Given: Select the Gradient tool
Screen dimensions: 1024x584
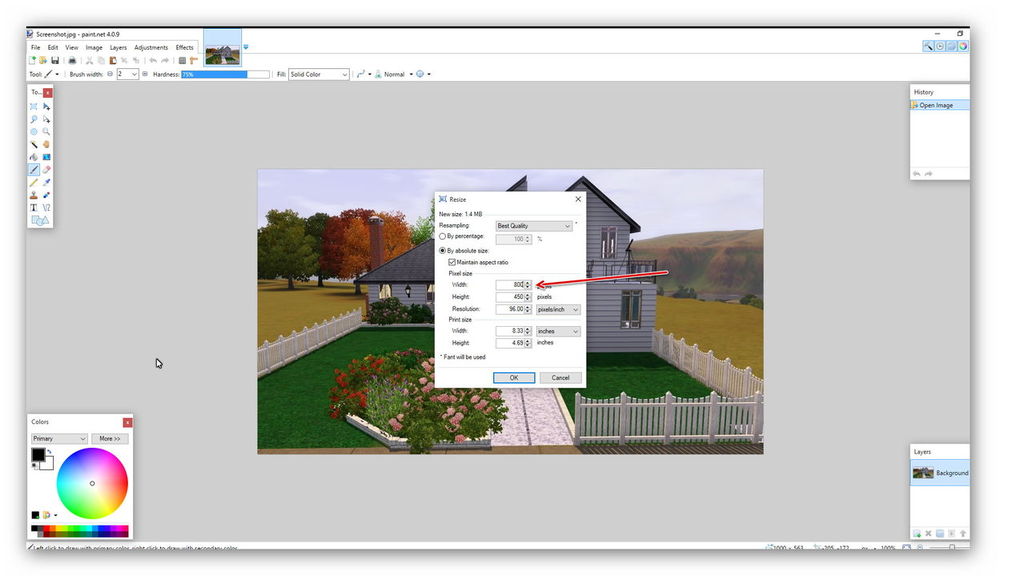Looking at the screenshot, I should tap(46, 157).
